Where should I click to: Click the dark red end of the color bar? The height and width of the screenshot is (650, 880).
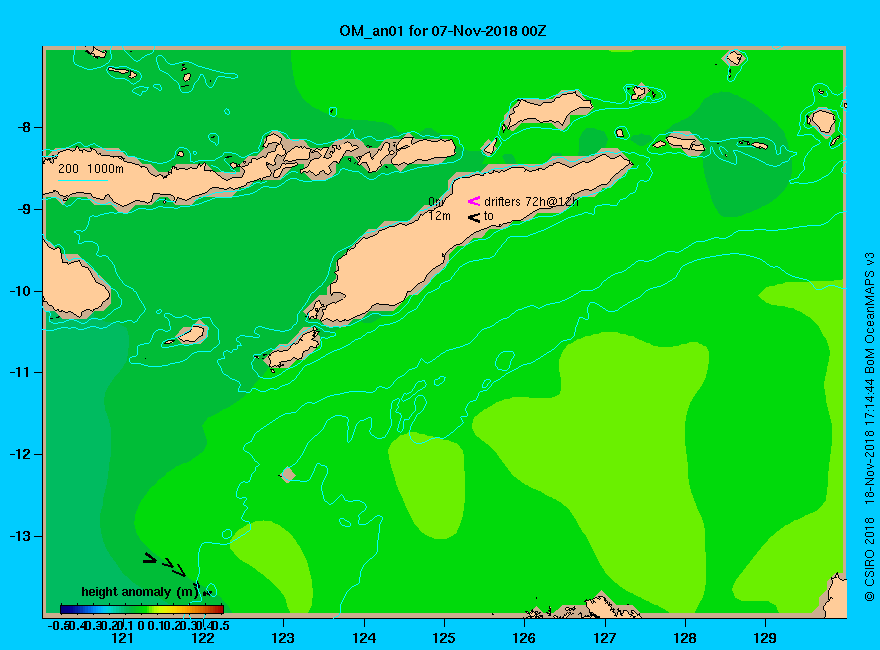[x=220, y=609]
